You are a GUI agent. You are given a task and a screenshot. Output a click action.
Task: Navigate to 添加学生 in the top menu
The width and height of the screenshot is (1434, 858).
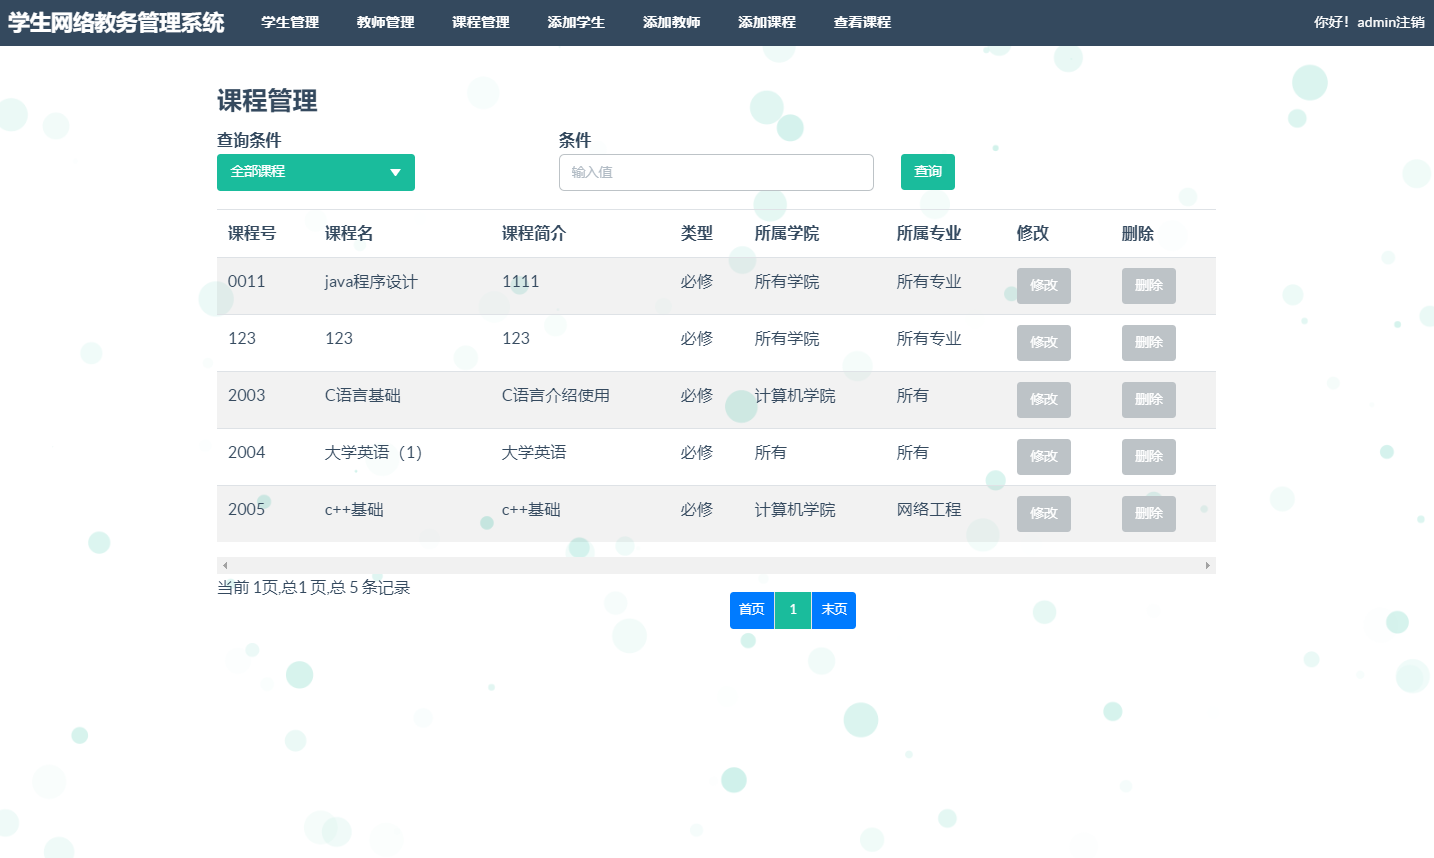tap(576, 21)
